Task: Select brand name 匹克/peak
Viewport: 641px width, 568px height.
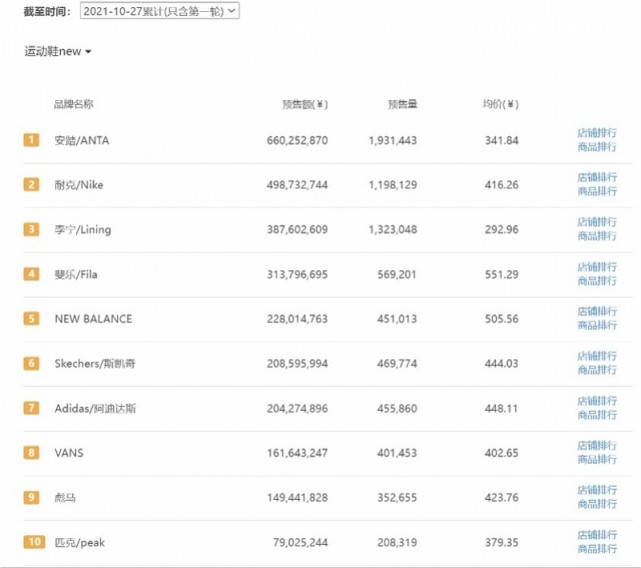Action: (80, 543)
